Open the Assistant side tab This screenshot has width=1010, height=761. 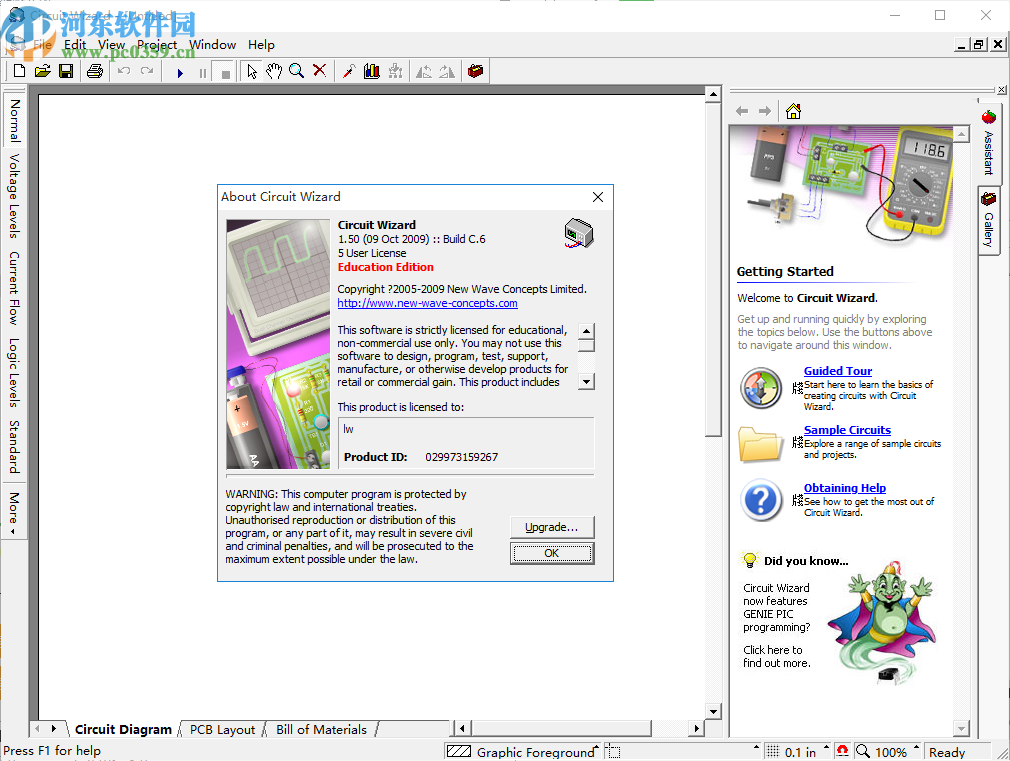pos(988,143)
